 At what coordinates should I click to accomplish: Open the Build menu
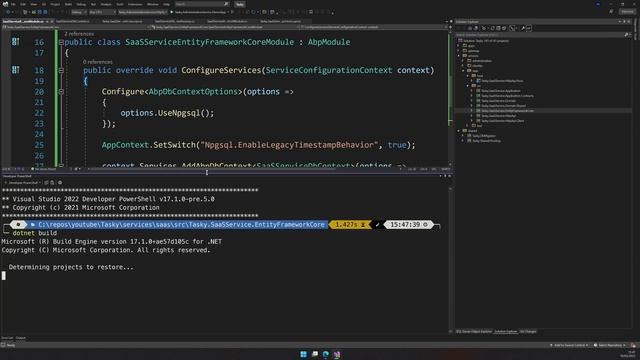[x=68, y=4]
